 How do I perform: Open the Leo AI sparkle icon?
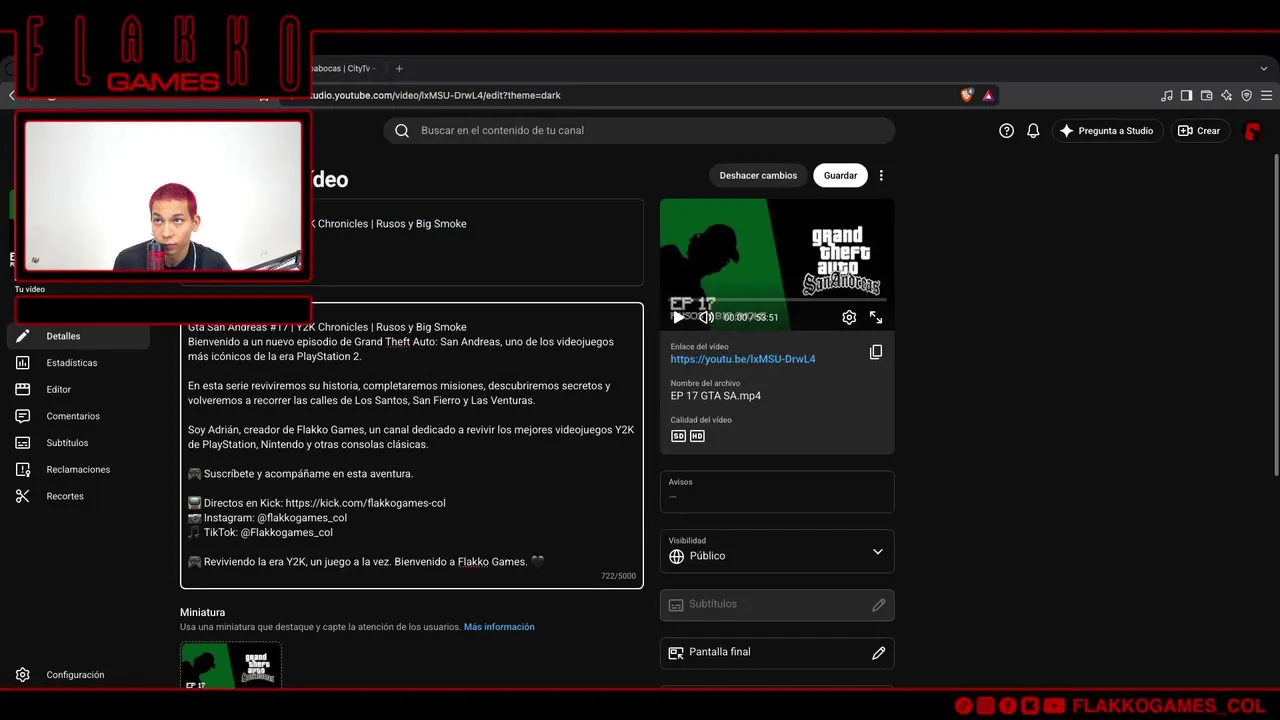tap(1226, 95)
